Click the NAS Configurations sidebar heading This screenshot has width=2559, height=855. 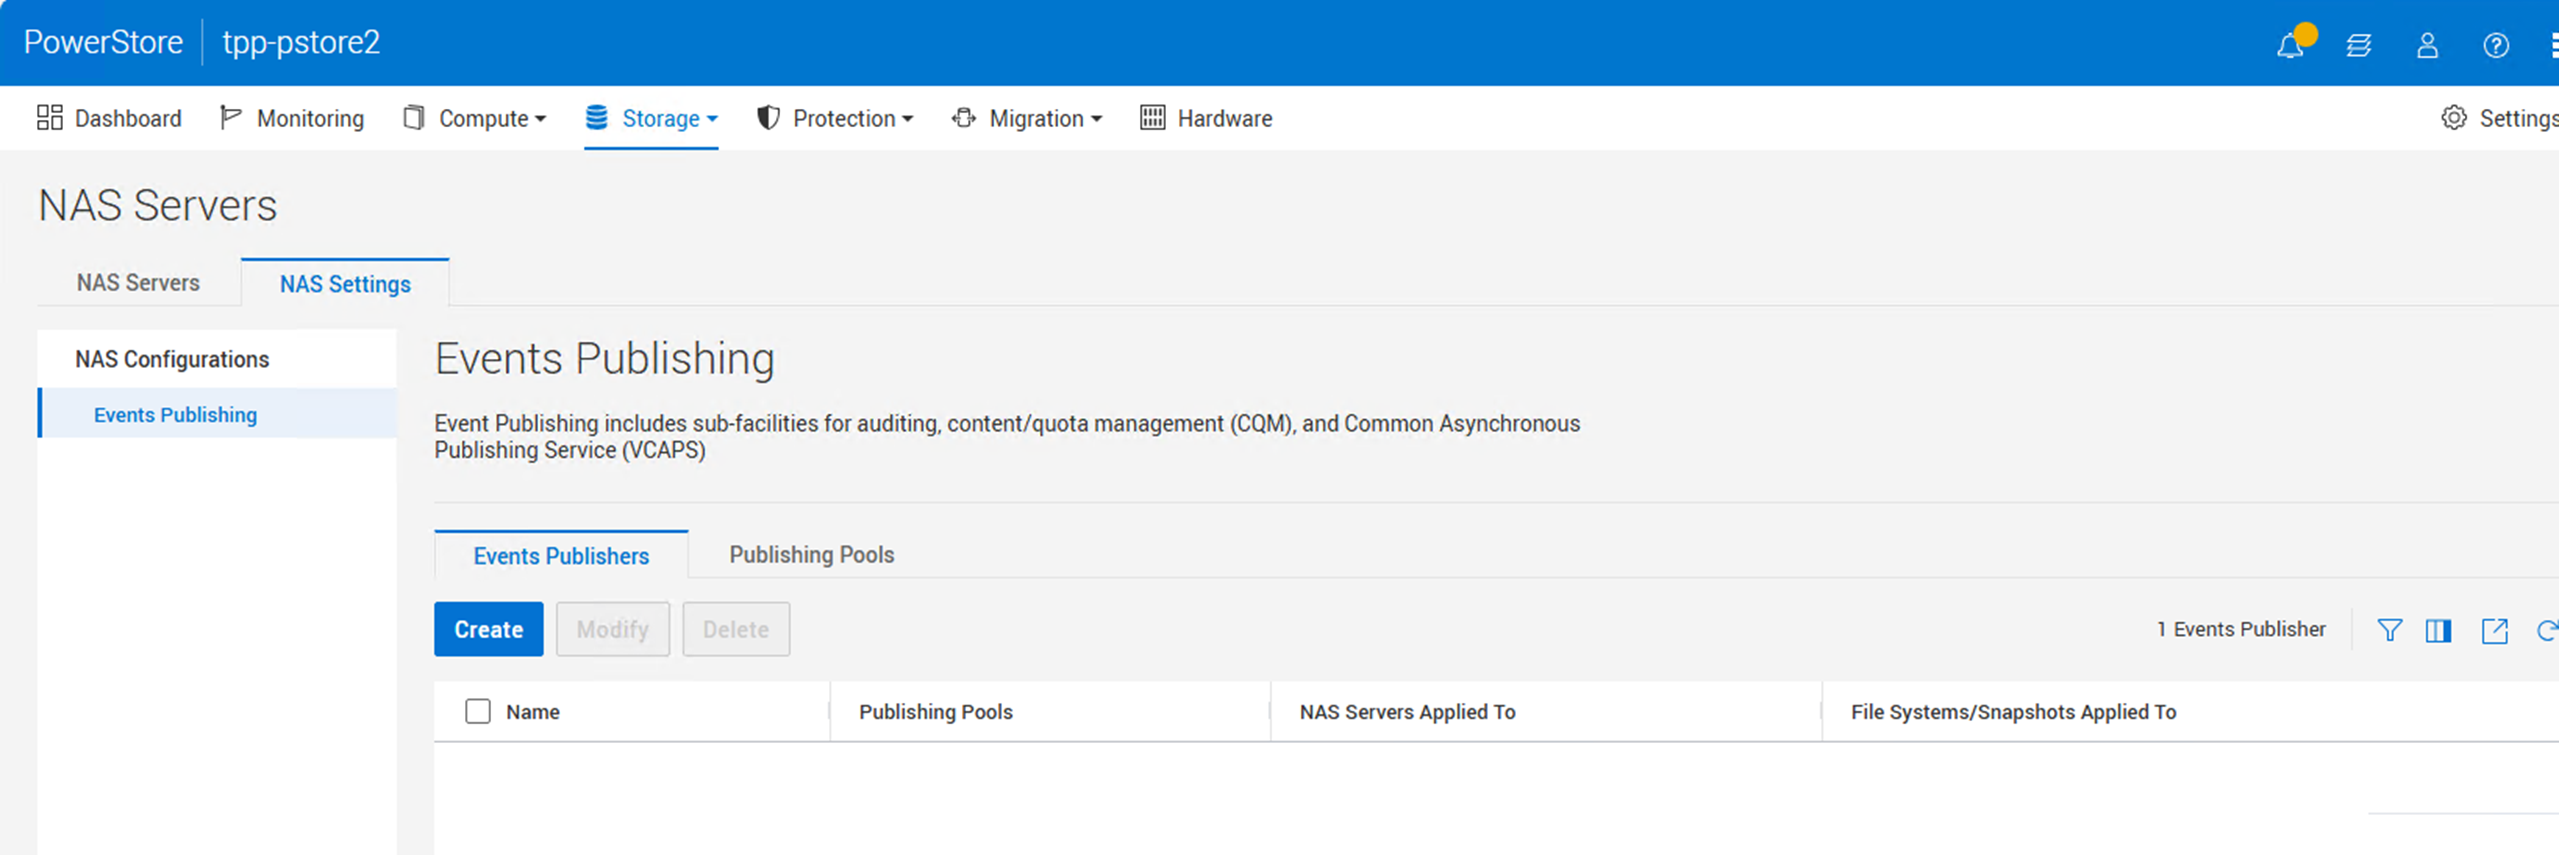pos(172,359)
